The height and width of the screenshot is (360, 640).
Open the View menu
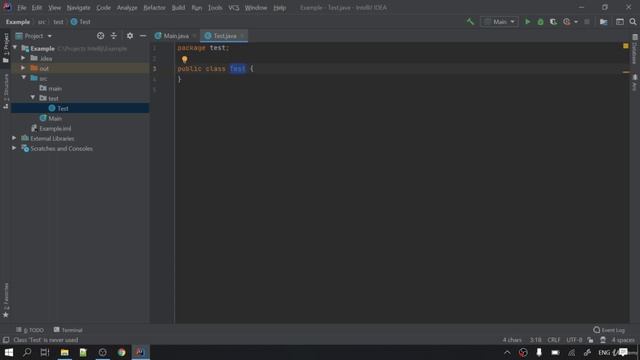(54, 8)
